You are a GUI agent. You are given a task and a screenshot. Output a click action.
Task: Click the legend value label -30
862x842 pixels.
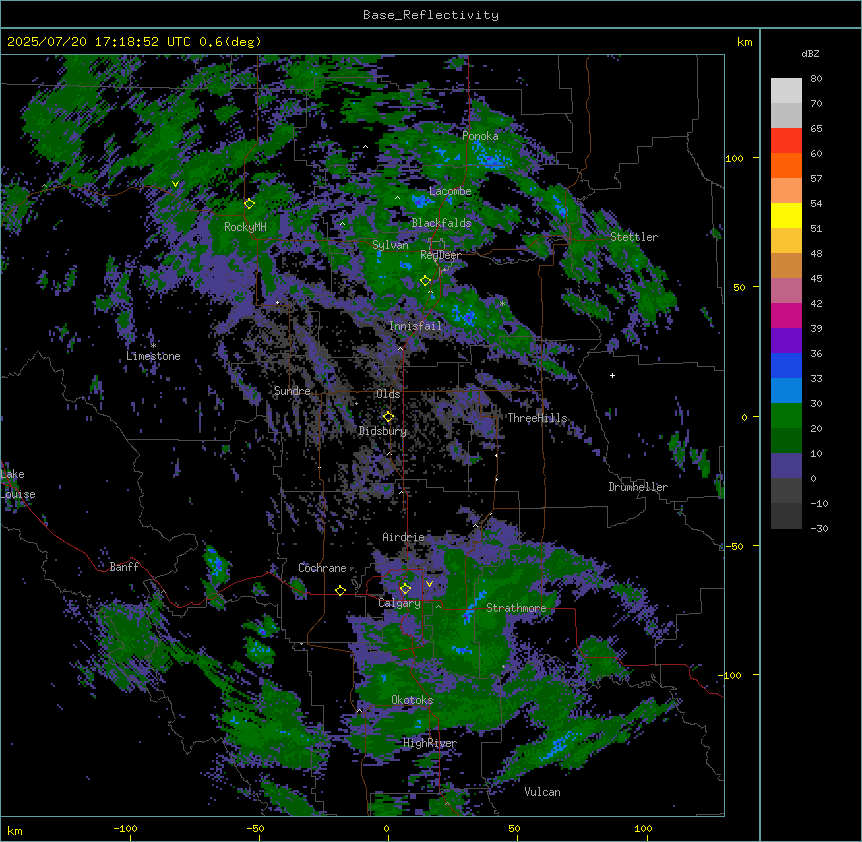pos(819,528)
